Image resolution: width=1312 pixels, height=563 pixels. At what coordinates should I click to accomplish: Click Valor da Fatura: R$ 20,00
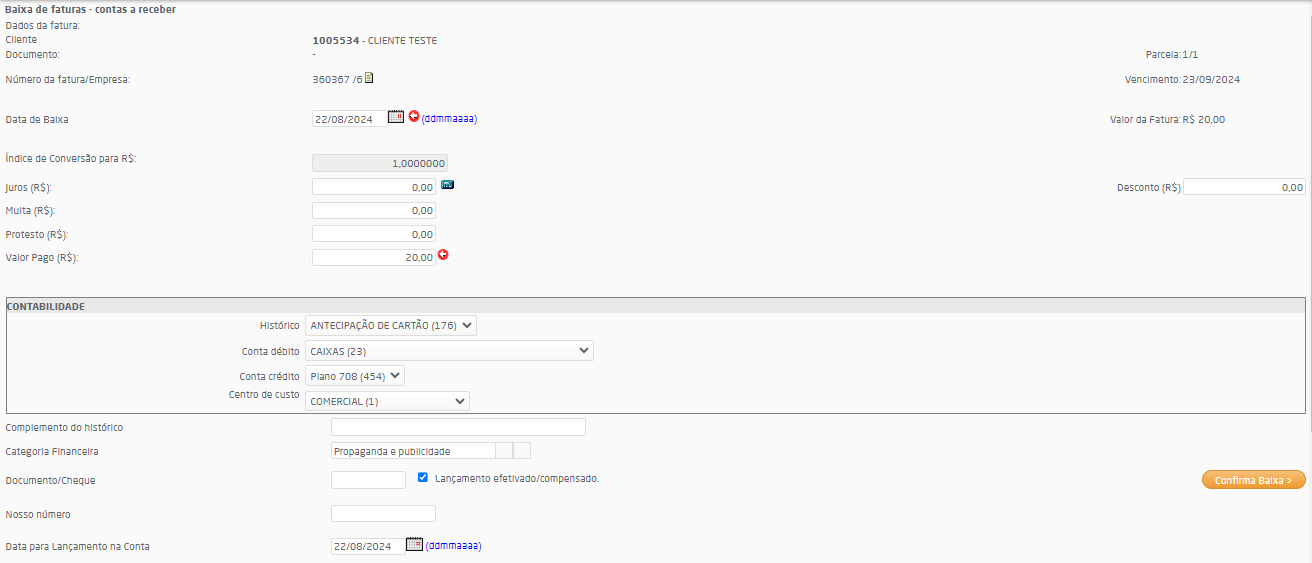(x=1167, y=119)
